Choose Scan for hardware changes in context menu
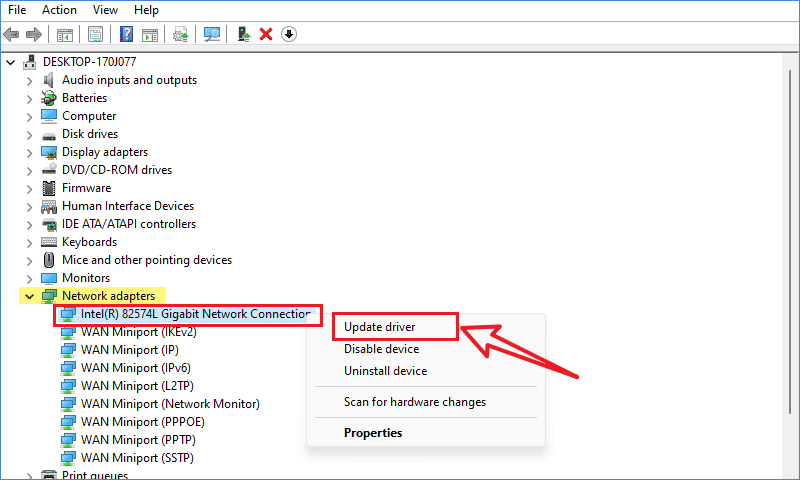800x480 pixels. pyautogui.click(x=415, y=402)
